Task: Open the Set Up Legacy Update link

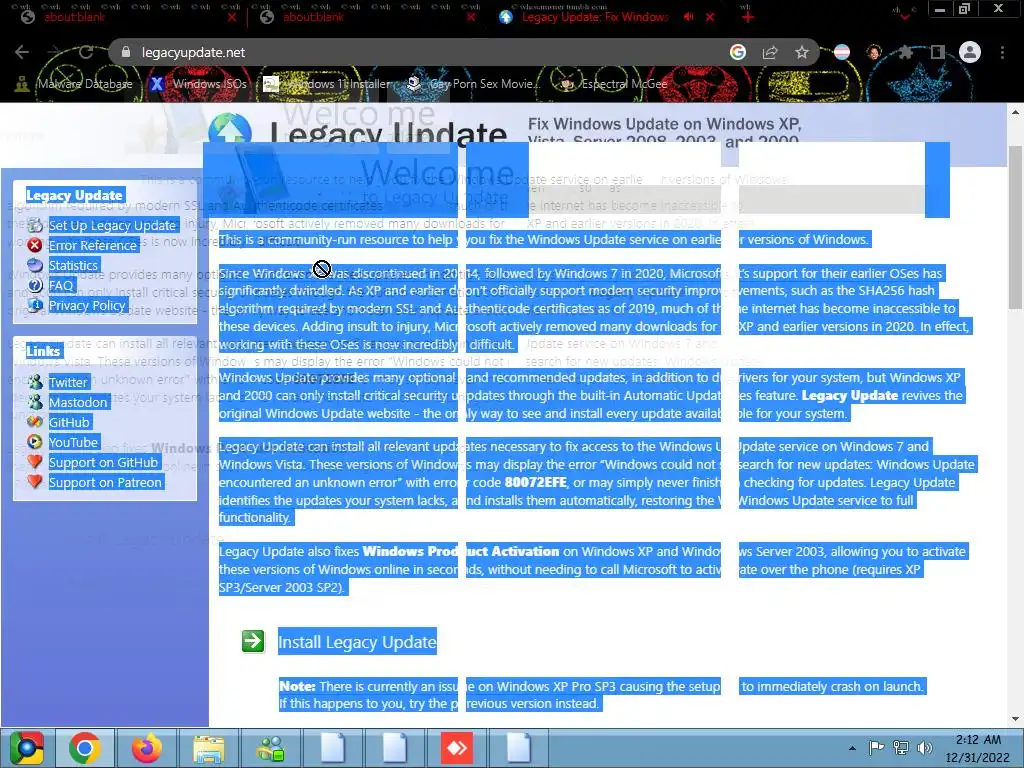Action: 112,225
